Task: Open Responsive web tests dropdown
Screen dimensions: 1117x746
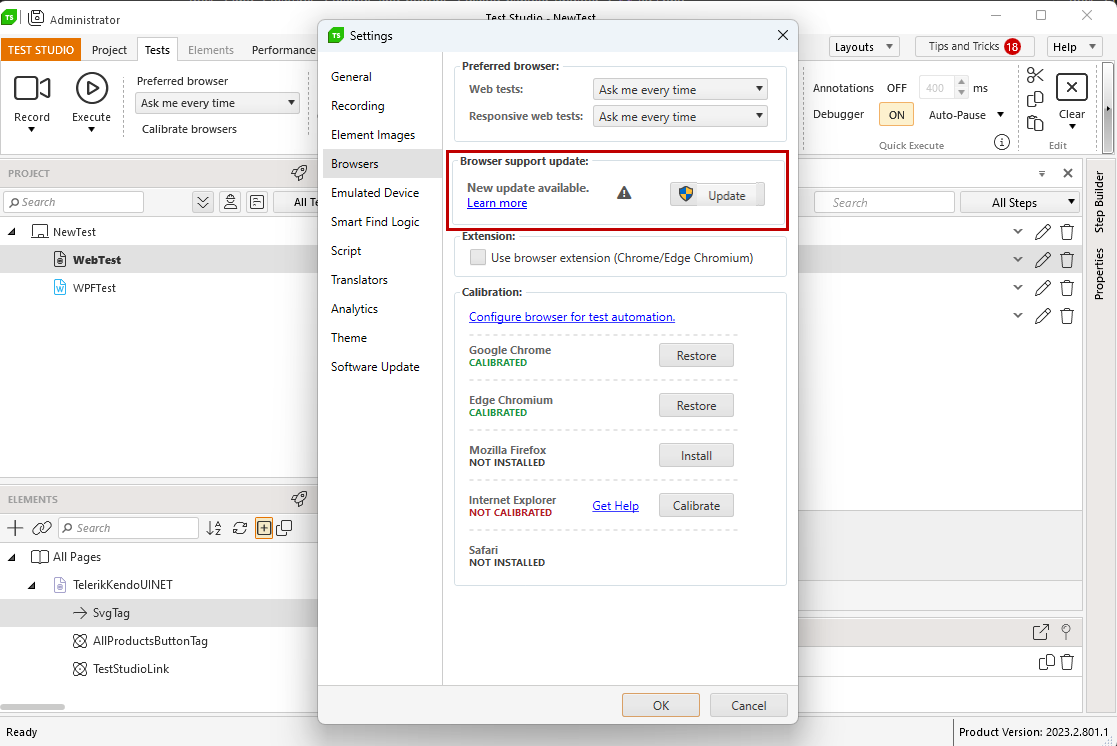Action: [680, 117]
